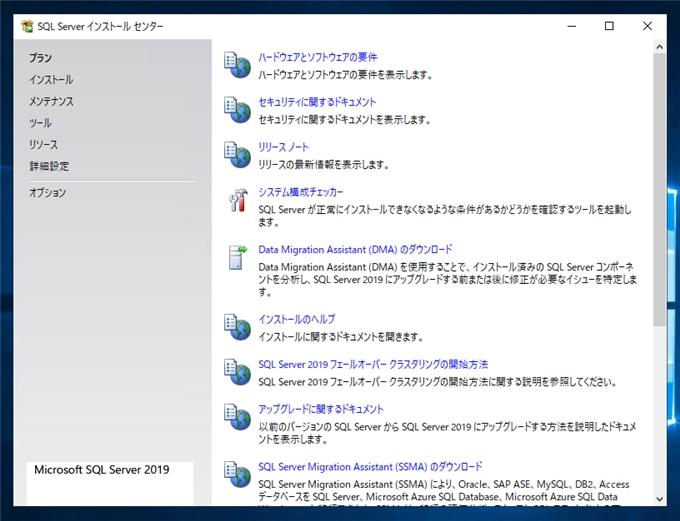Viewport: 680px width, 521px height.
Task: Click the text インストールに関するドキュメントを開きます。
Action: tap(340, 337)
